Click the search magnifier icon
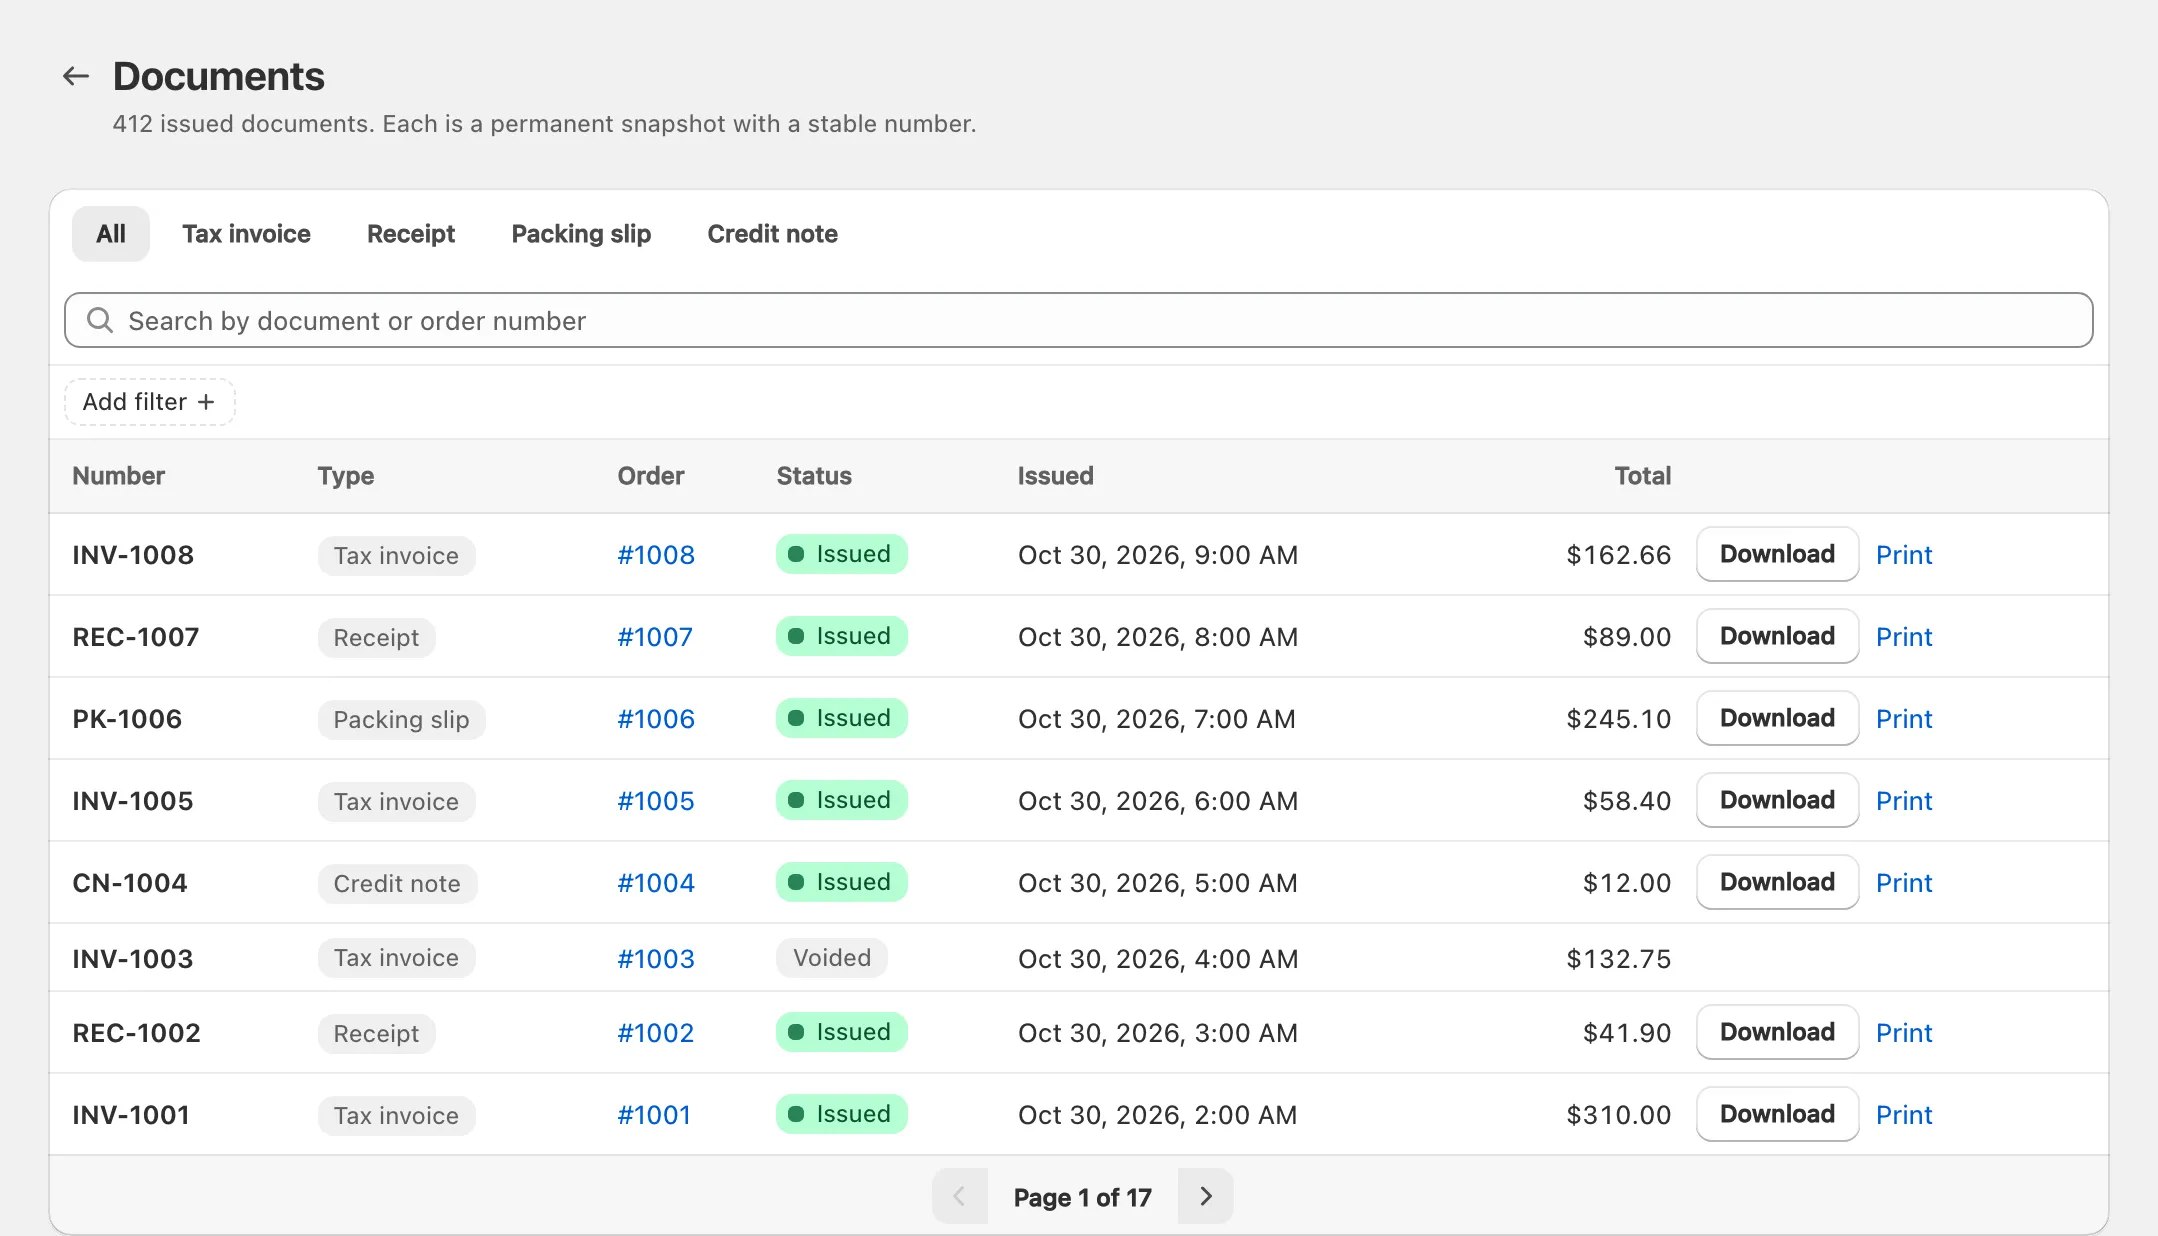 [100, 320]
